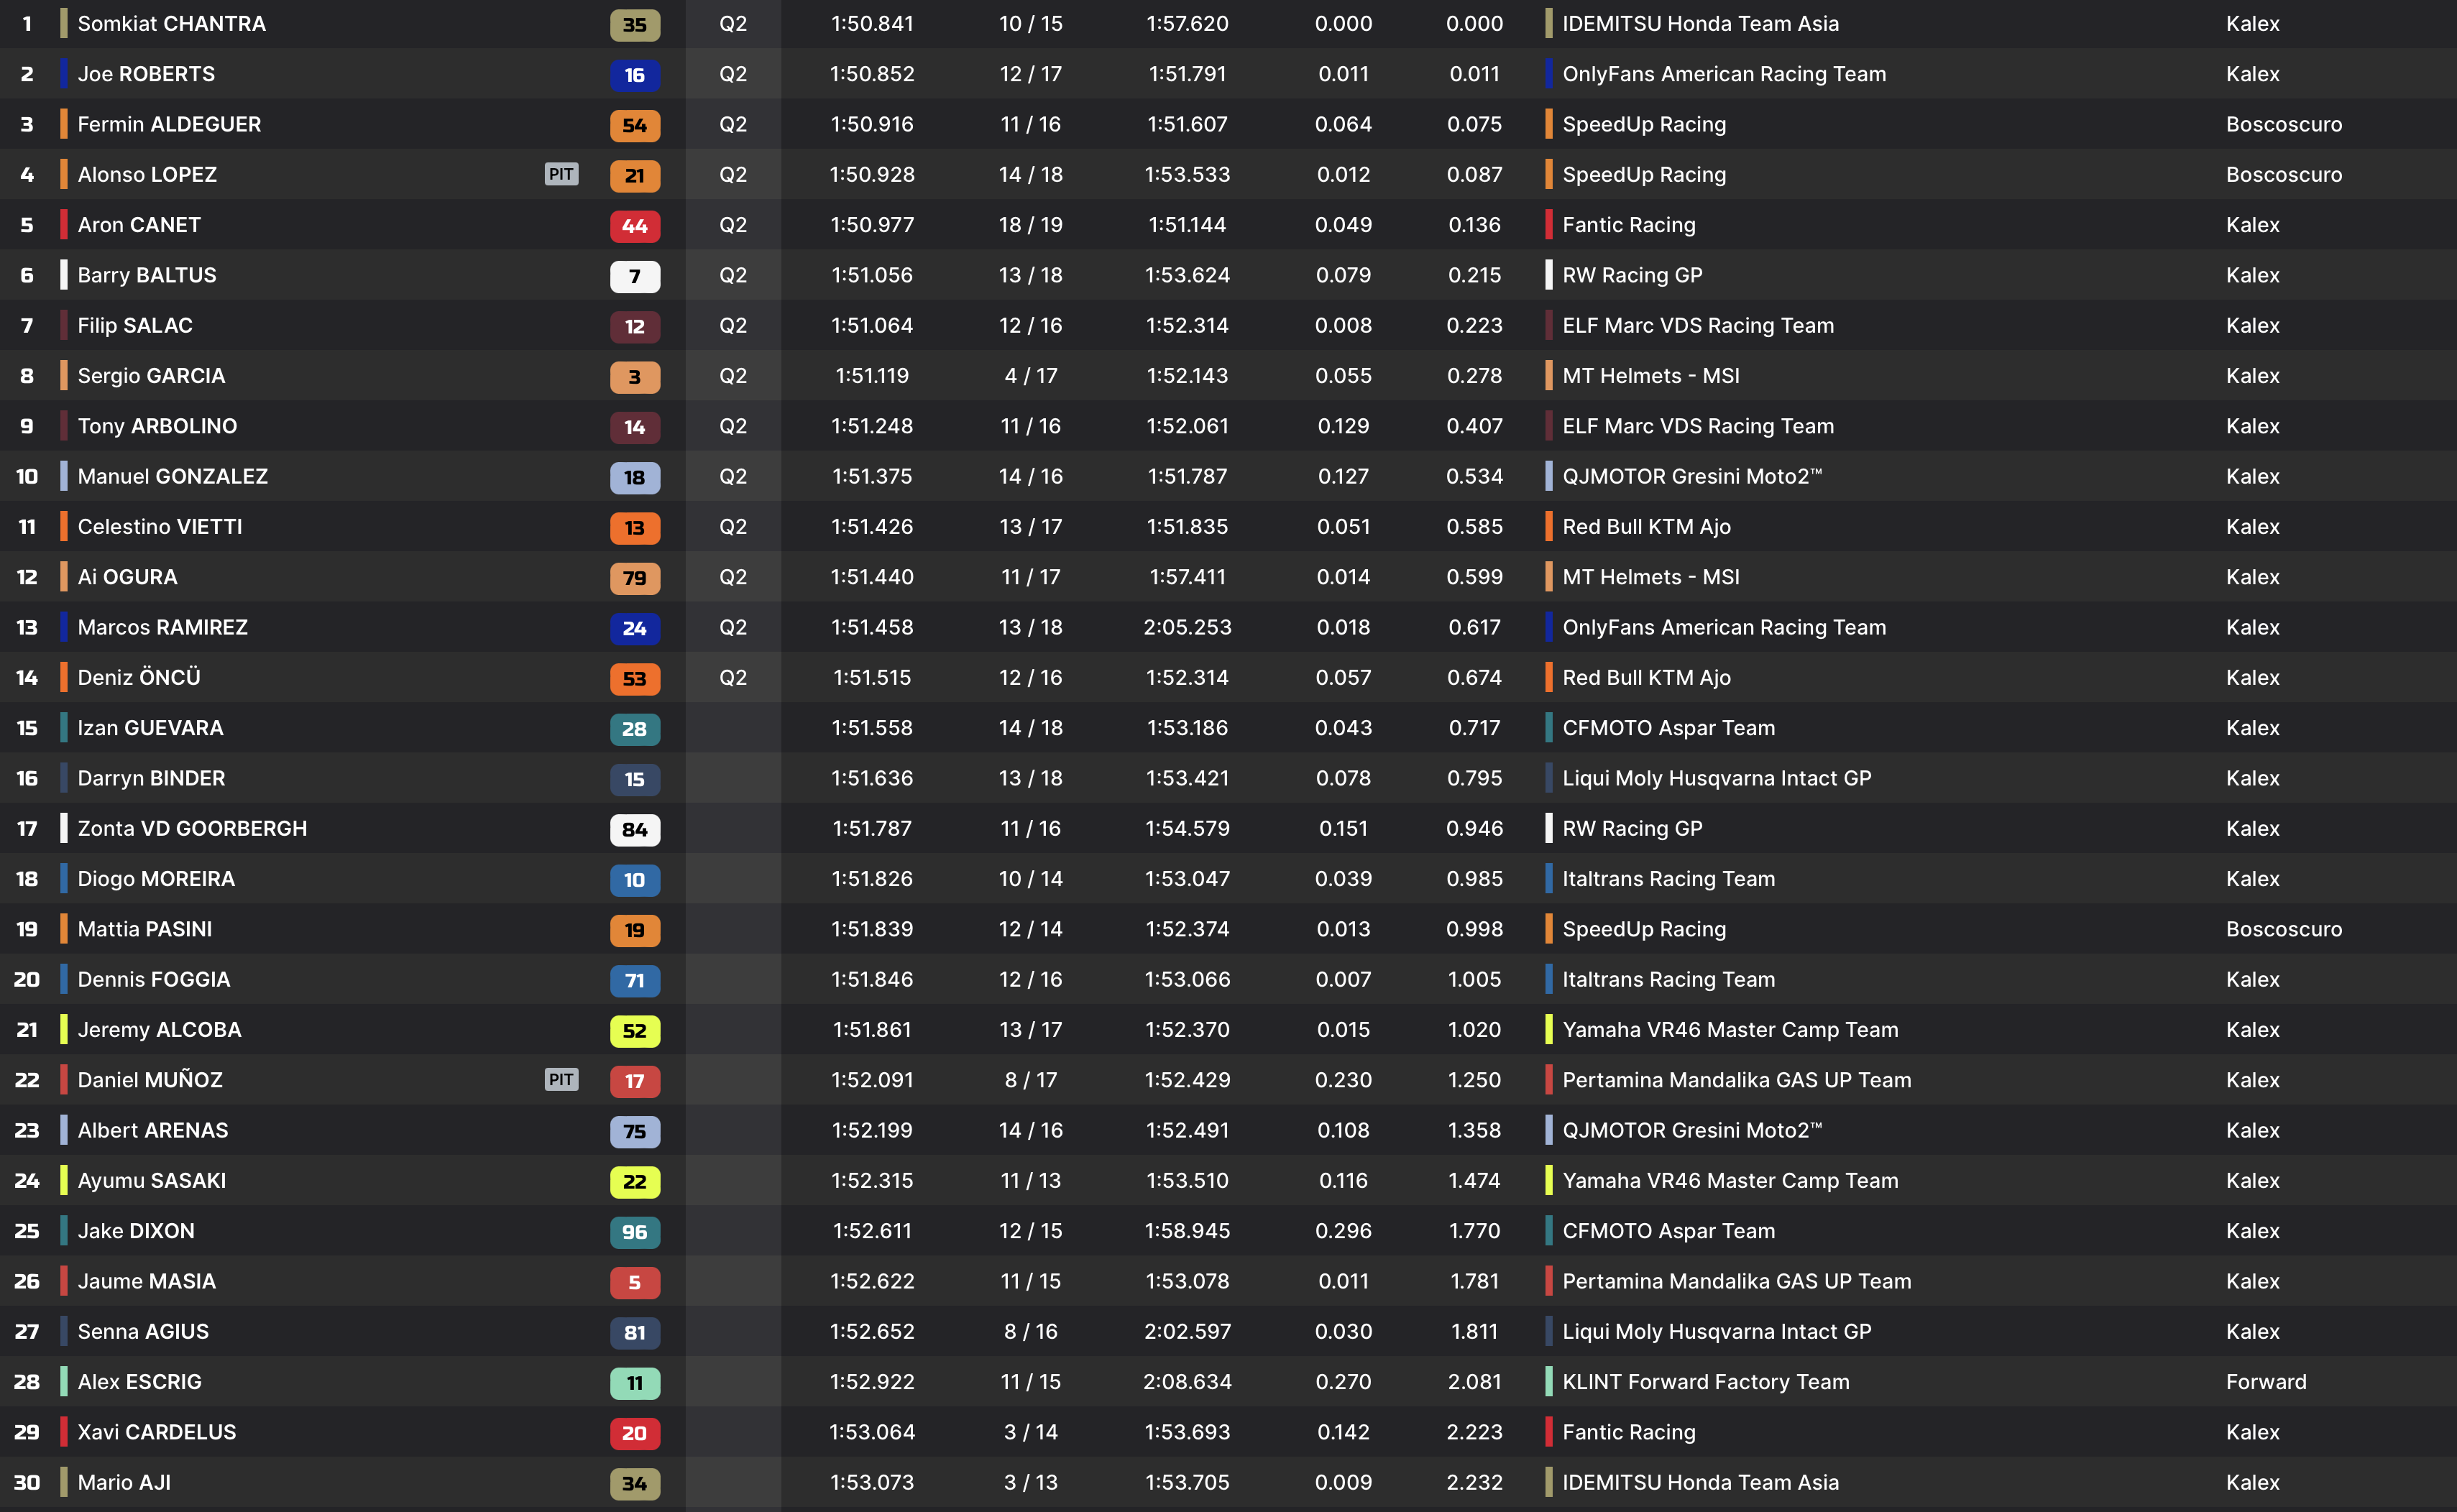Viewport: 2457px width, 1512px height.
Task: Click Jake DIXON's teal number 96 badge
Action: (634, 1231)
